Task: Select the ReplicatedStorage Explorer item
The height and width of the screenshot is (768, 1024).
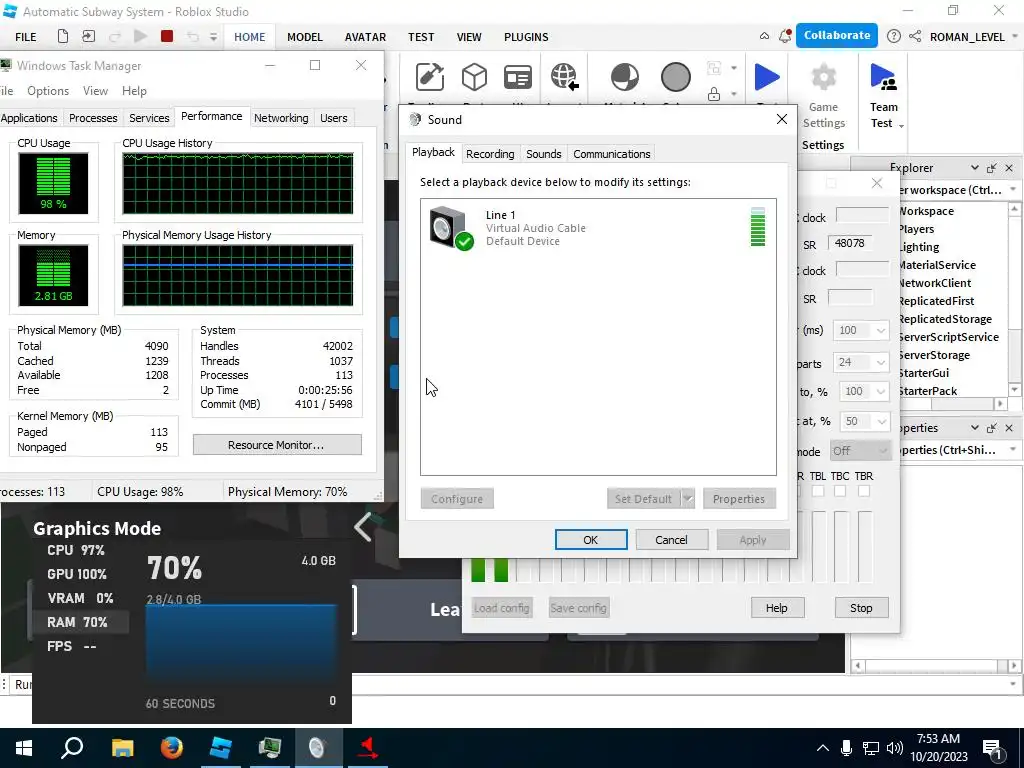Action: pos(945,319)
